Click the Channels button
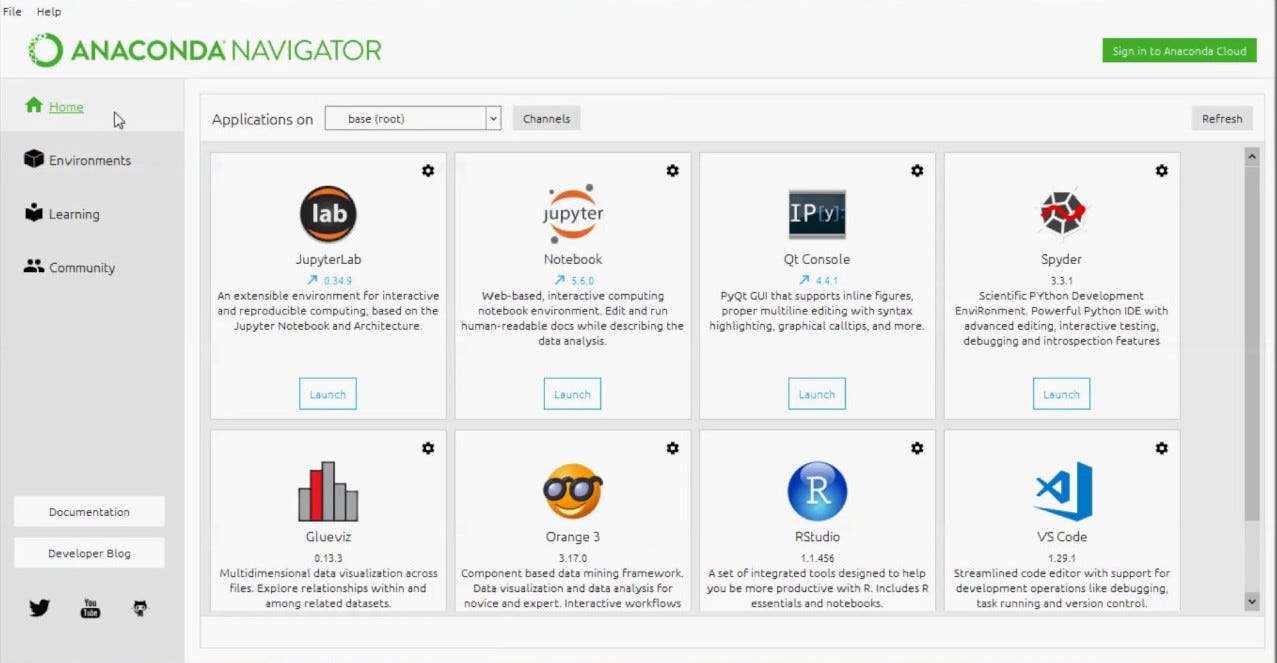 (x=547, y=118)
